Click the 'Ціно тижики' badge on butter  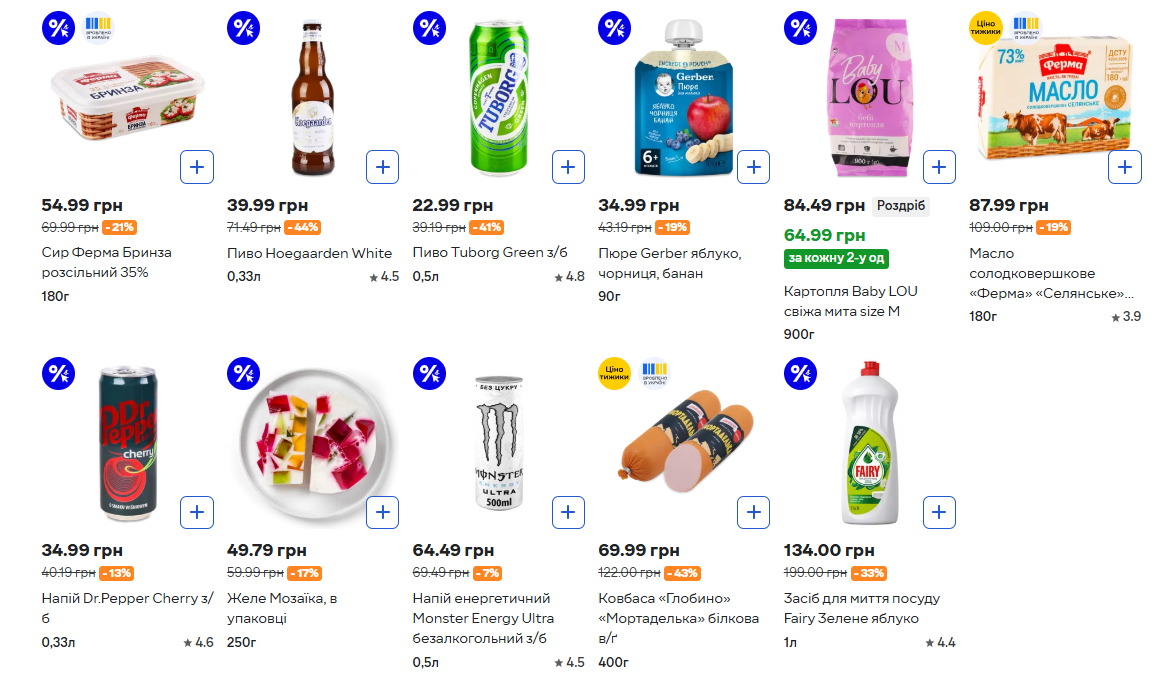[985, 28]
